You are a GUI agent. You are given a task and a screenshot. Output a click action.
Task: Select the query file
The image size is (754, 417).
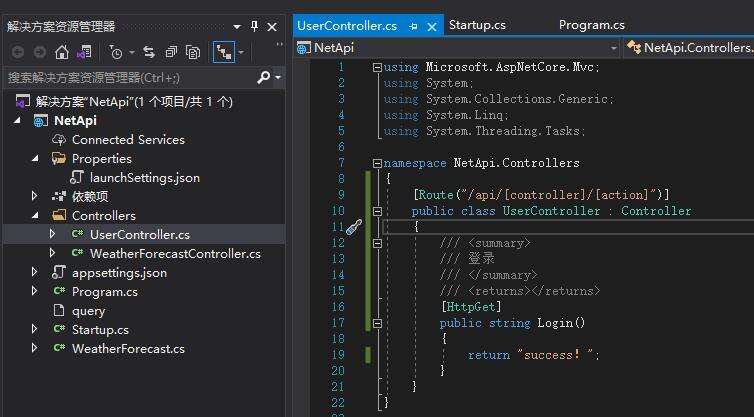point(88,311)
